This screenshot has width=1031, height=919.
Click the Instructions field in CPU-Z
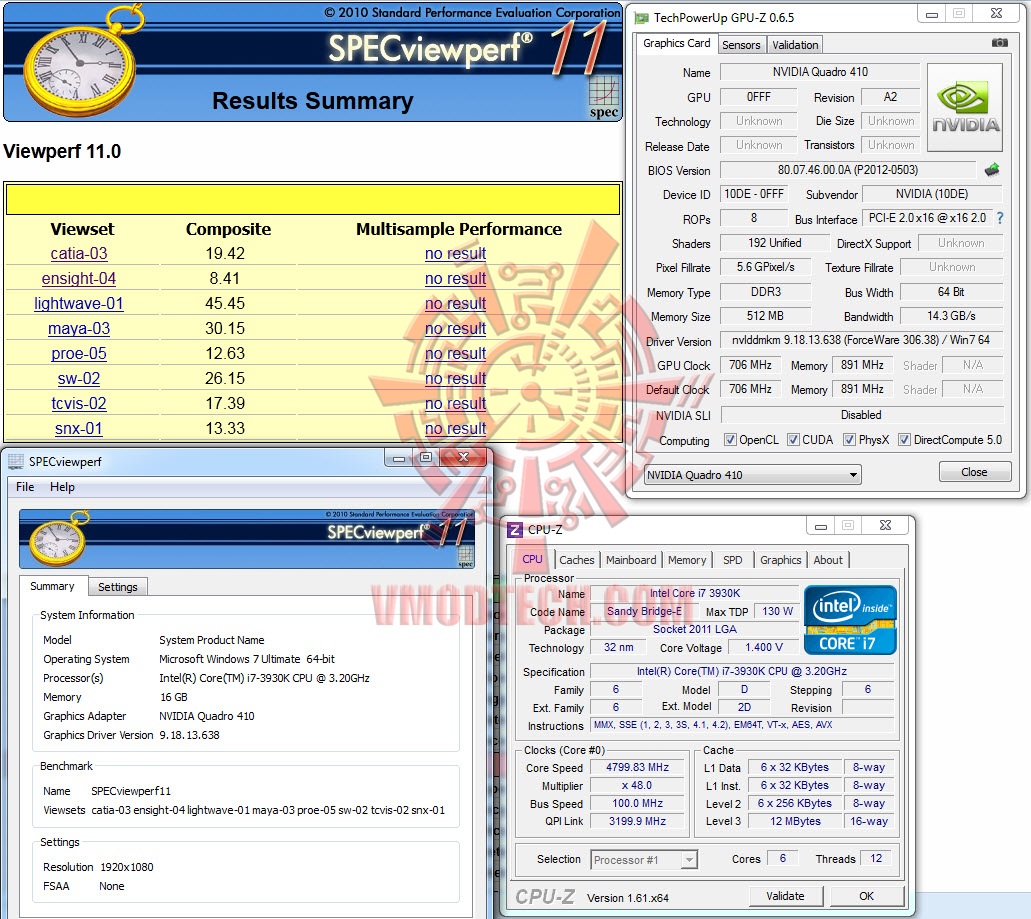pos(742,725)
